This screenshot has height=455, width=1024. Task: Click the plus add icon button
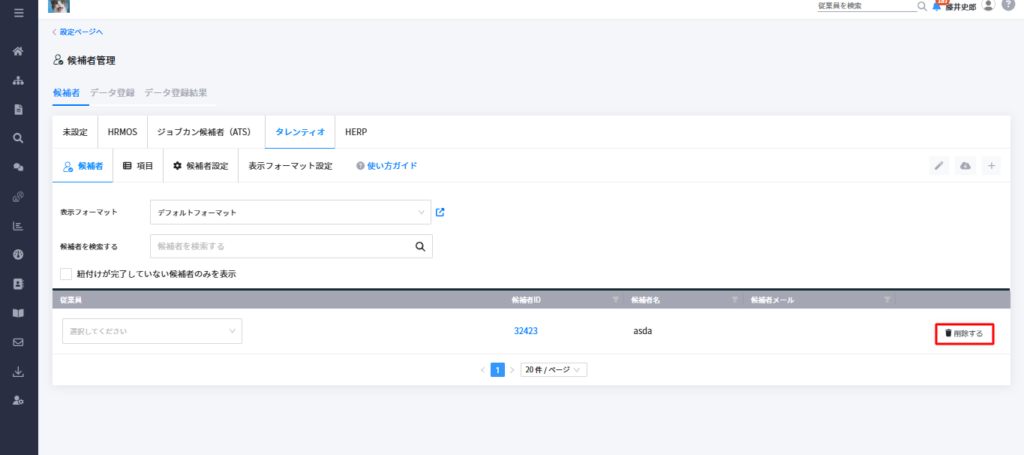[991, 166]
